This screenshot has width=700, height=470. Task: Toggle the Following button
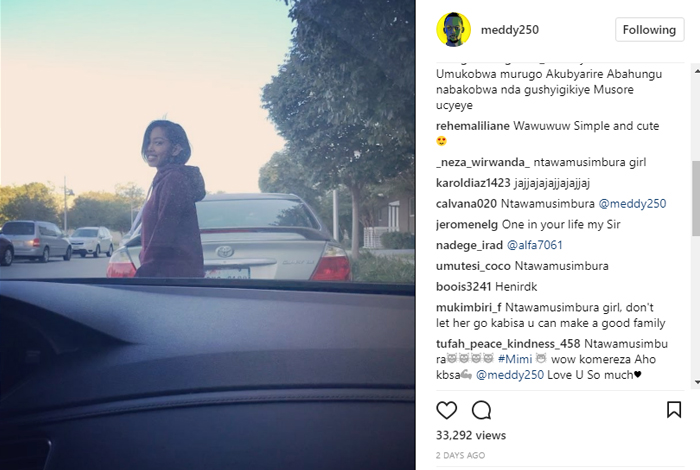point(650,29)
